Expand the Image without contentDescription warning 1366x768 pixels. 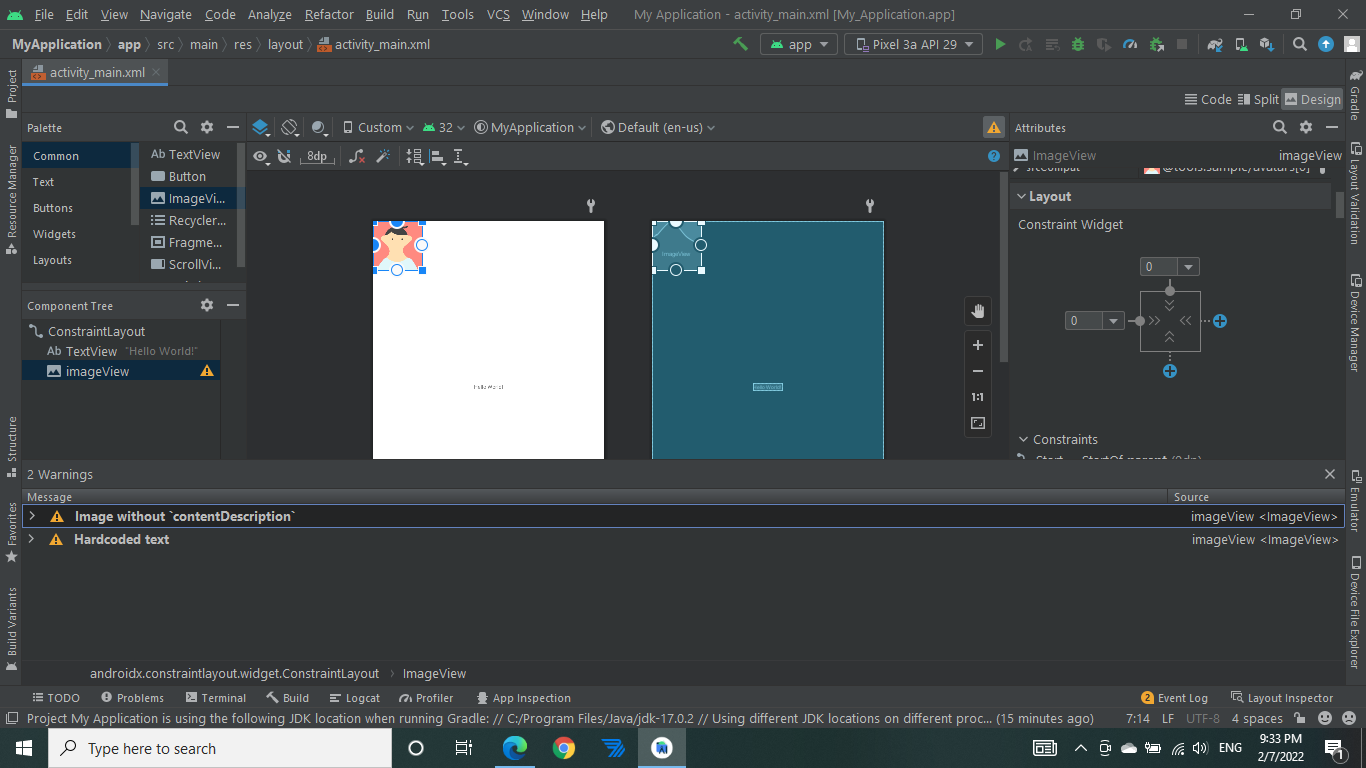click(32, 516)
